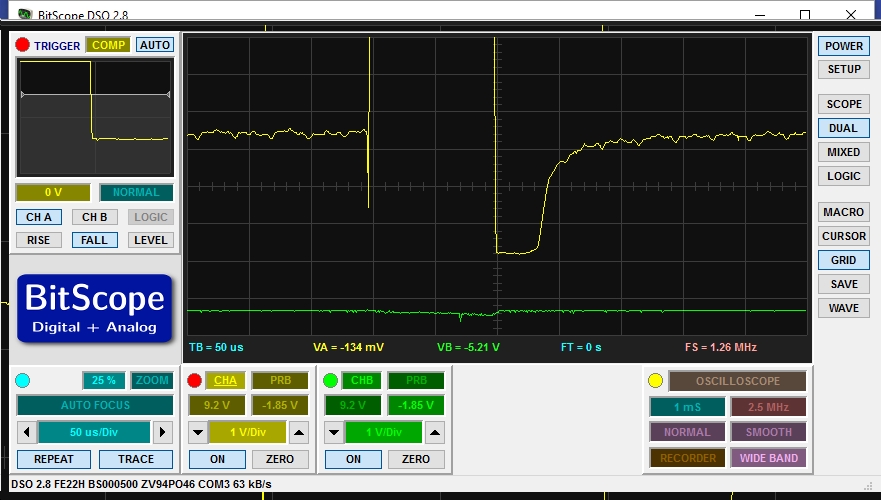Switch to LOGIC display mode in right panel
Viewport: 881px width, 500px height.
[844, 176]
